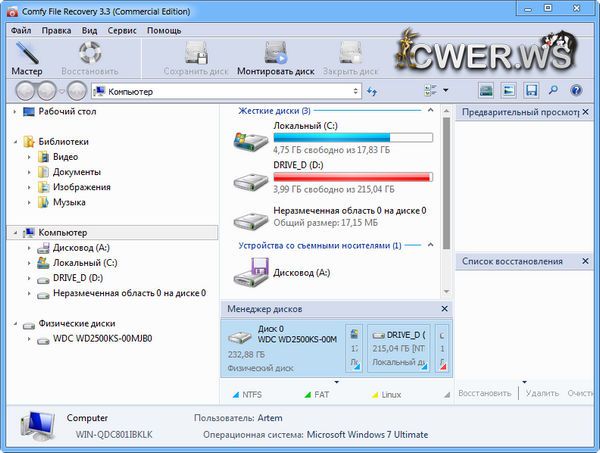Select Дисковод (A:) in the tree
Viewport: 600px width, 453px height.
click(81, 248)
